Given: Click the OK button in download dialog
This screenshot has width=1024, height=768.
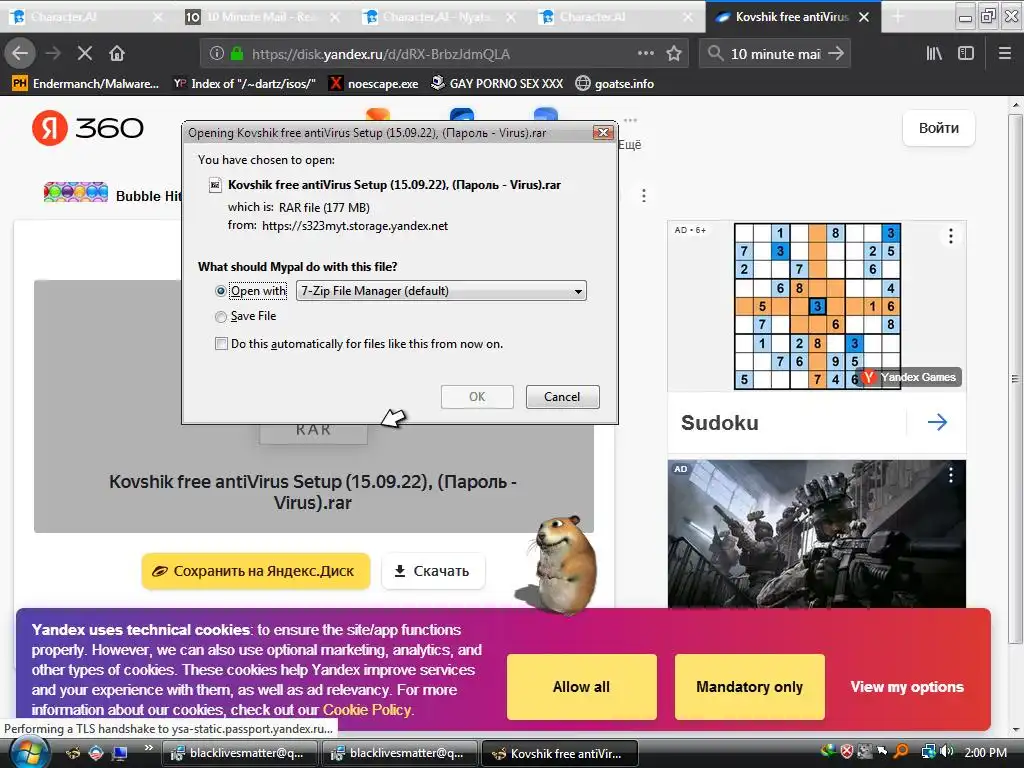Looking at the screenshot, I should (x=477, y=396).
